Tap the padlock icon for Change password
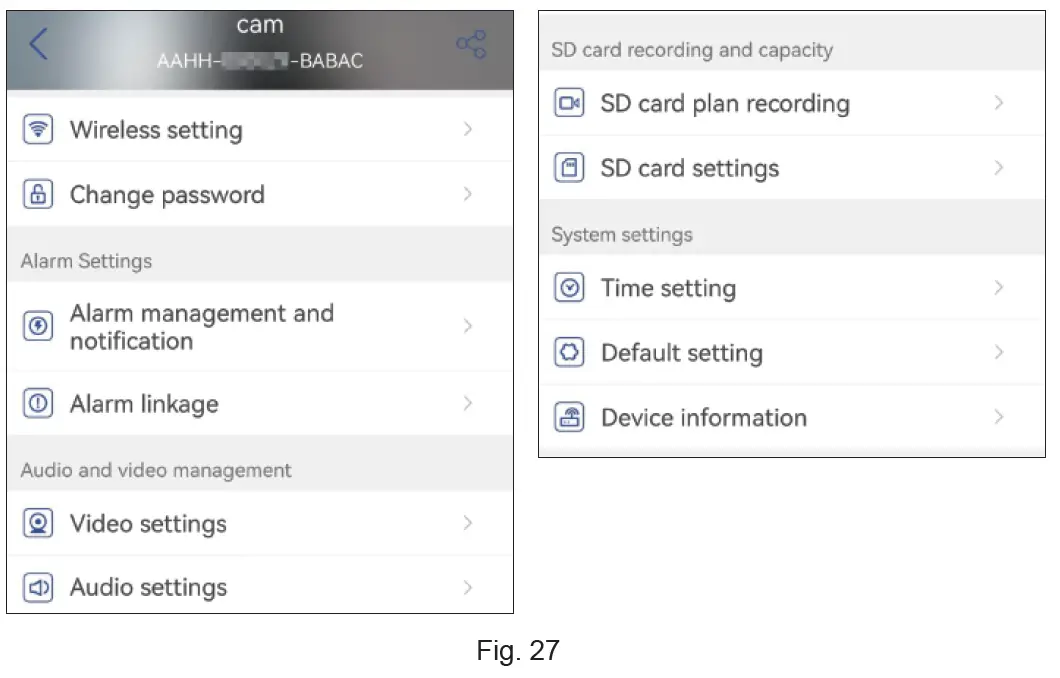Viewport: 1060px width, 678px height. click(x=38, y=195)
